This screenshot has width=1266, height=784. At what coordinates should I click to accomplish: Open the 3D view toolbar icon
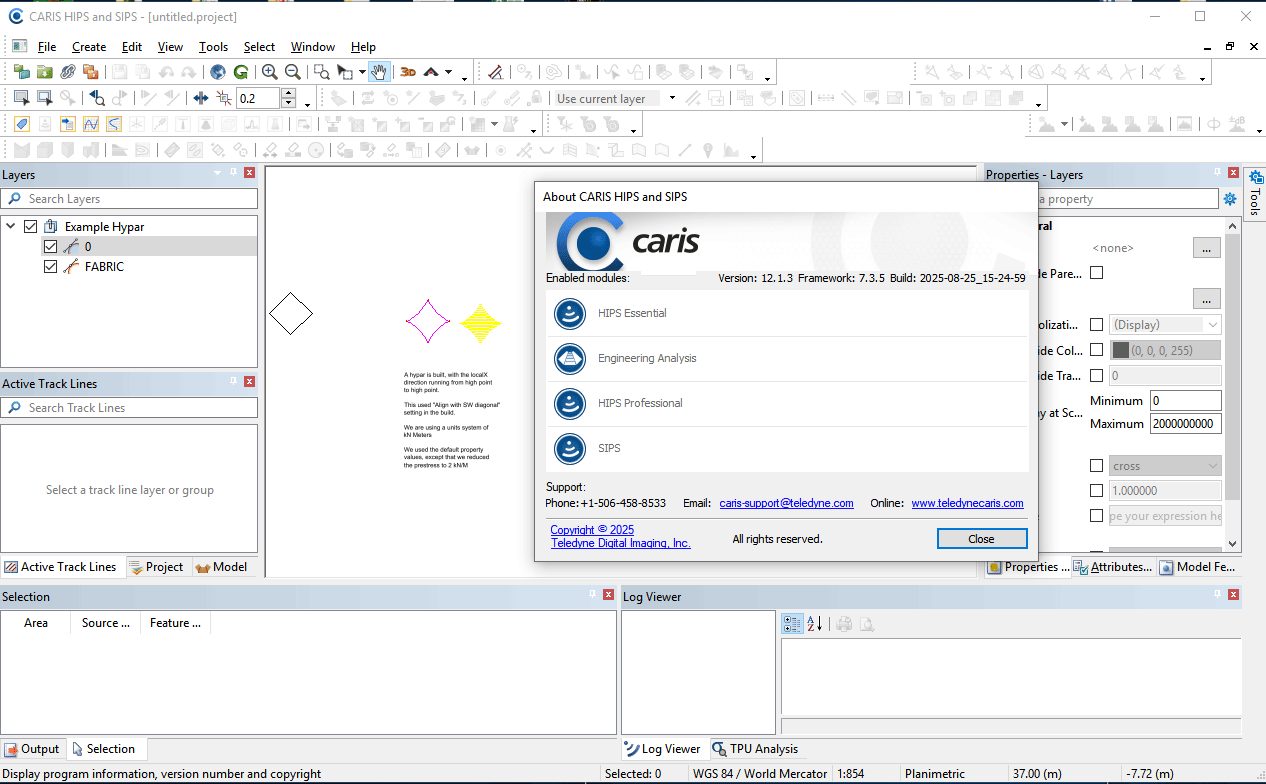pyautogui.click(x=408, y=72)
